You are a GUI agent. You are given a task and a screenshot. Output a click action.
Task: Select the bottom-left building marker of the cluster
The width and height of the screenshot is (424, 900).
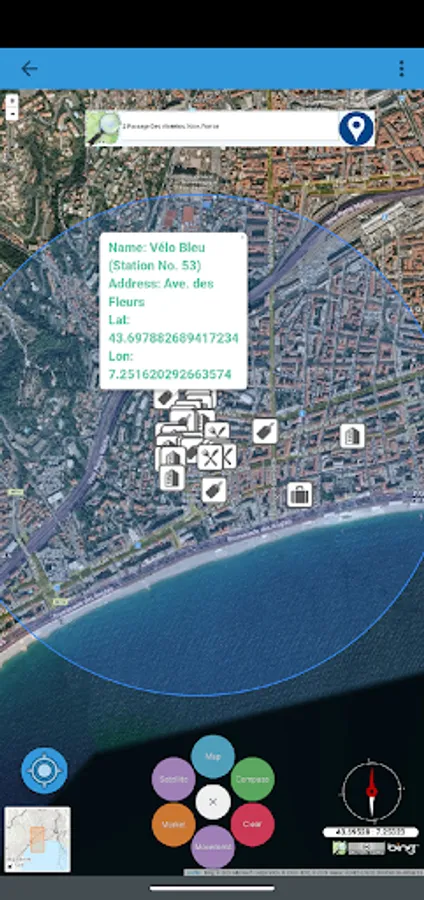click(x=172, y=478)
